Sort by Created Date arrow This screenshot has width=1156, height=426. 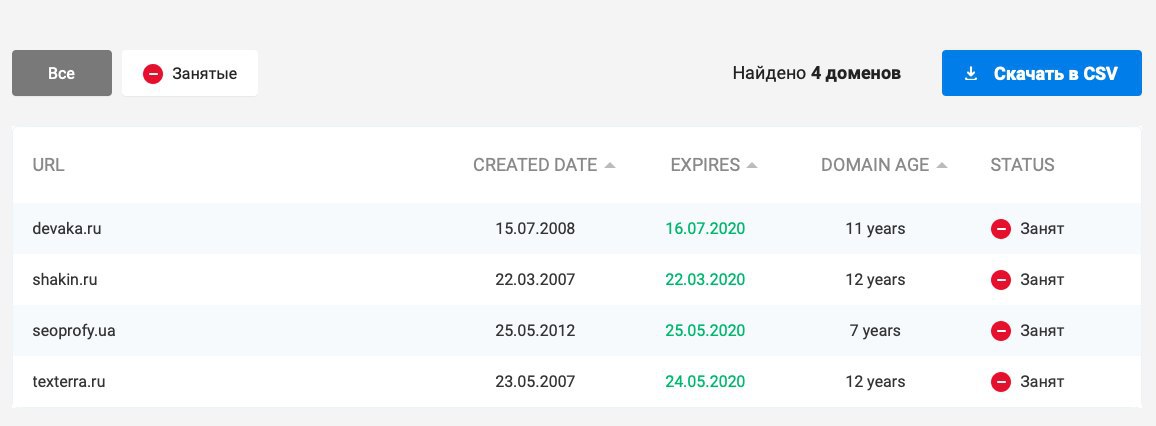pos(610,166)
